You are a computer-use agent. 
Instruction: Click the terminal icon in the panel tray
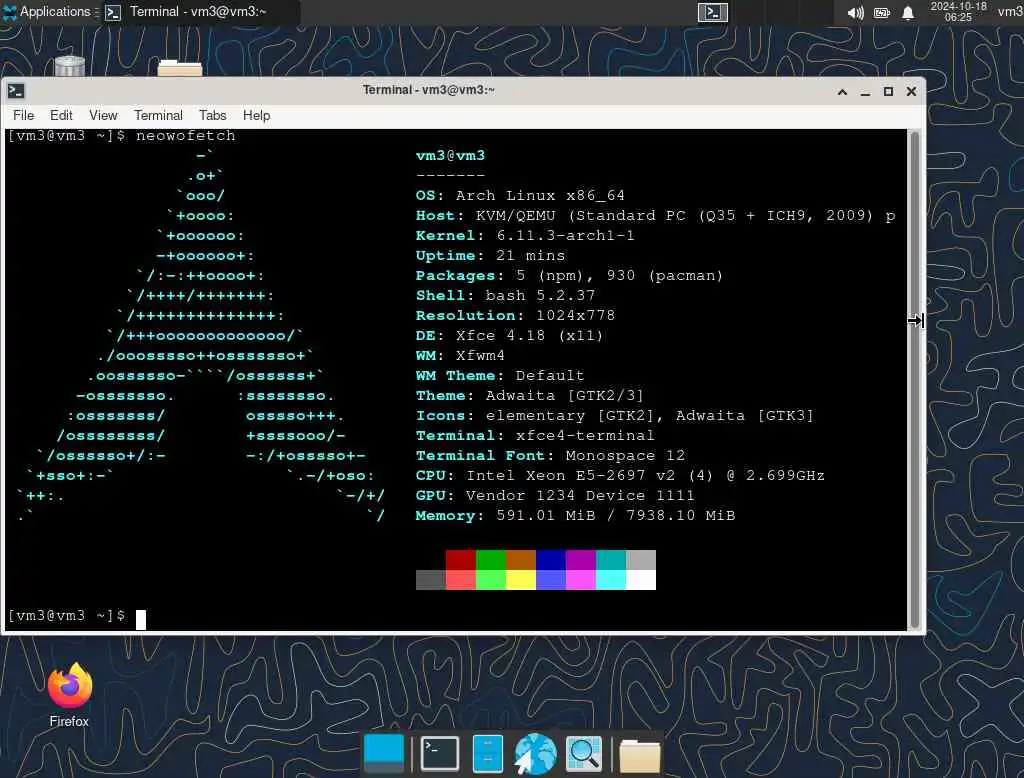pyautogui.click(x=712, y=12)
